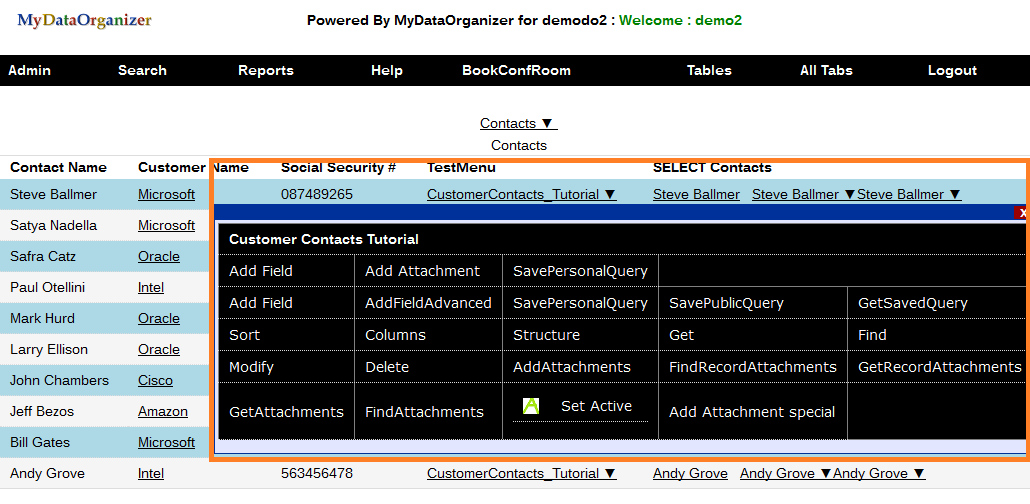Open CustomerContacts_Tutorial dropdown in Andy Grove row
Image resolution: width=1030 pixels, height=504 pixels.
521,473
